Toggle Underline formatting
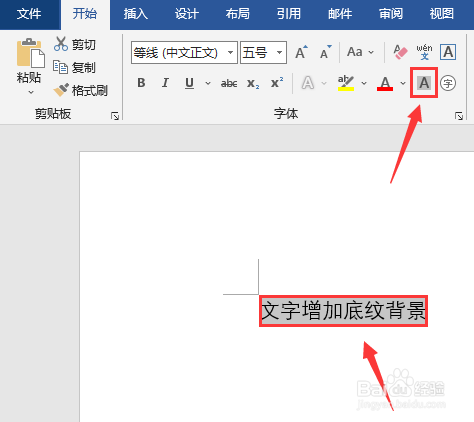This screenshot has height=422, width=474. pyautogui.click(x=189, y=83)
